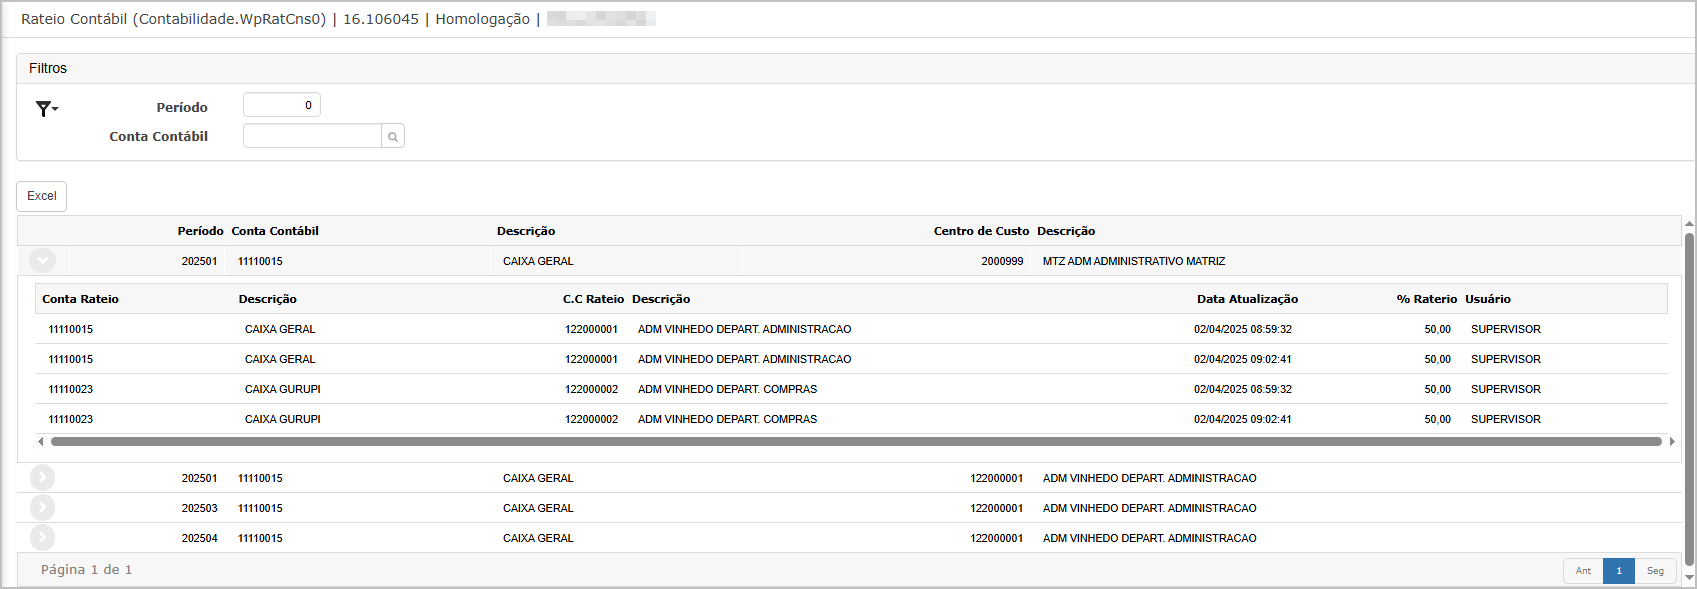
Task: Click the Data Atualização column header
Action: point(1247,299)
